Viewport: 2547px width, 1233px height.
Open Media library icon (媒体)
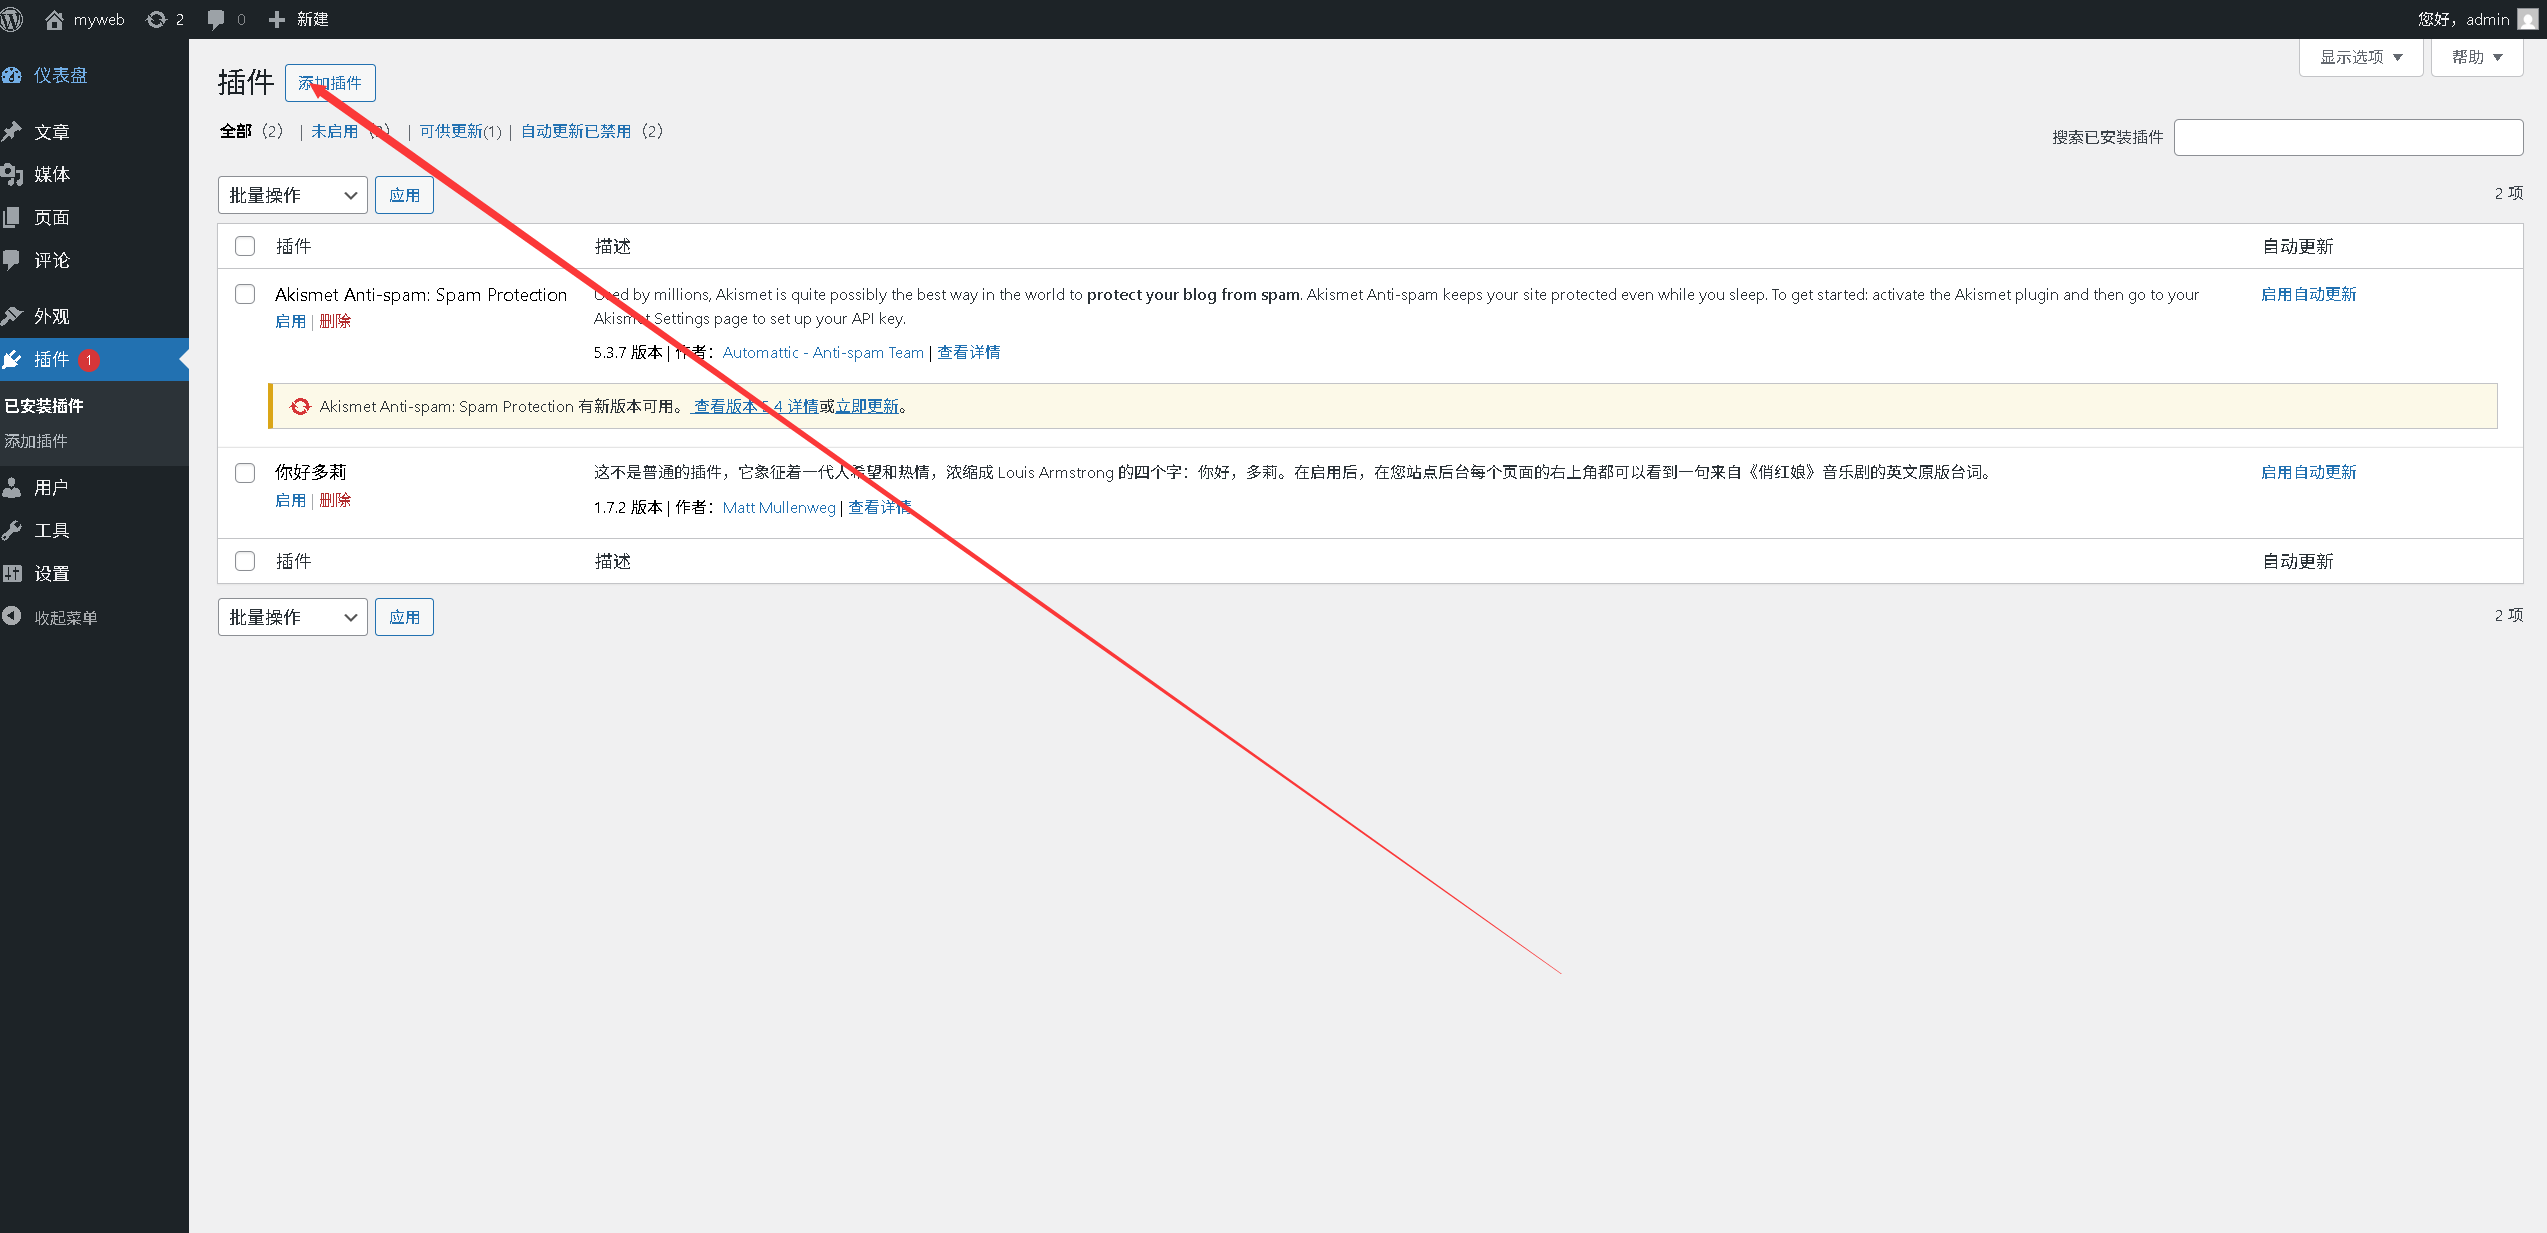point(12,175)
